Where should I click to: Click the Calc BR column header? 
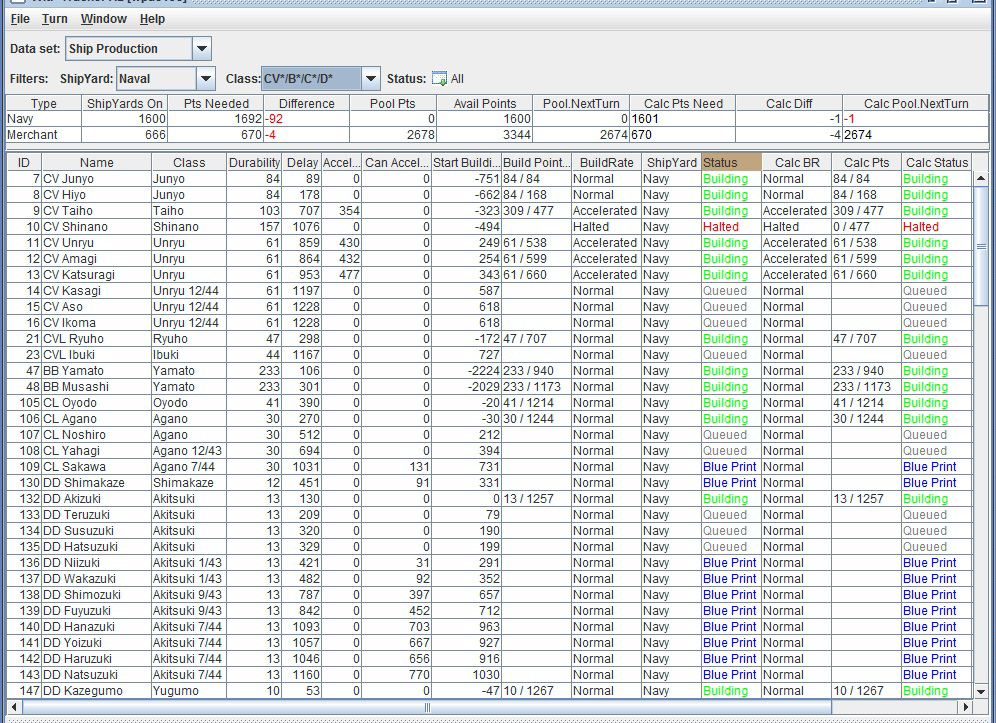tap(797, 163)
